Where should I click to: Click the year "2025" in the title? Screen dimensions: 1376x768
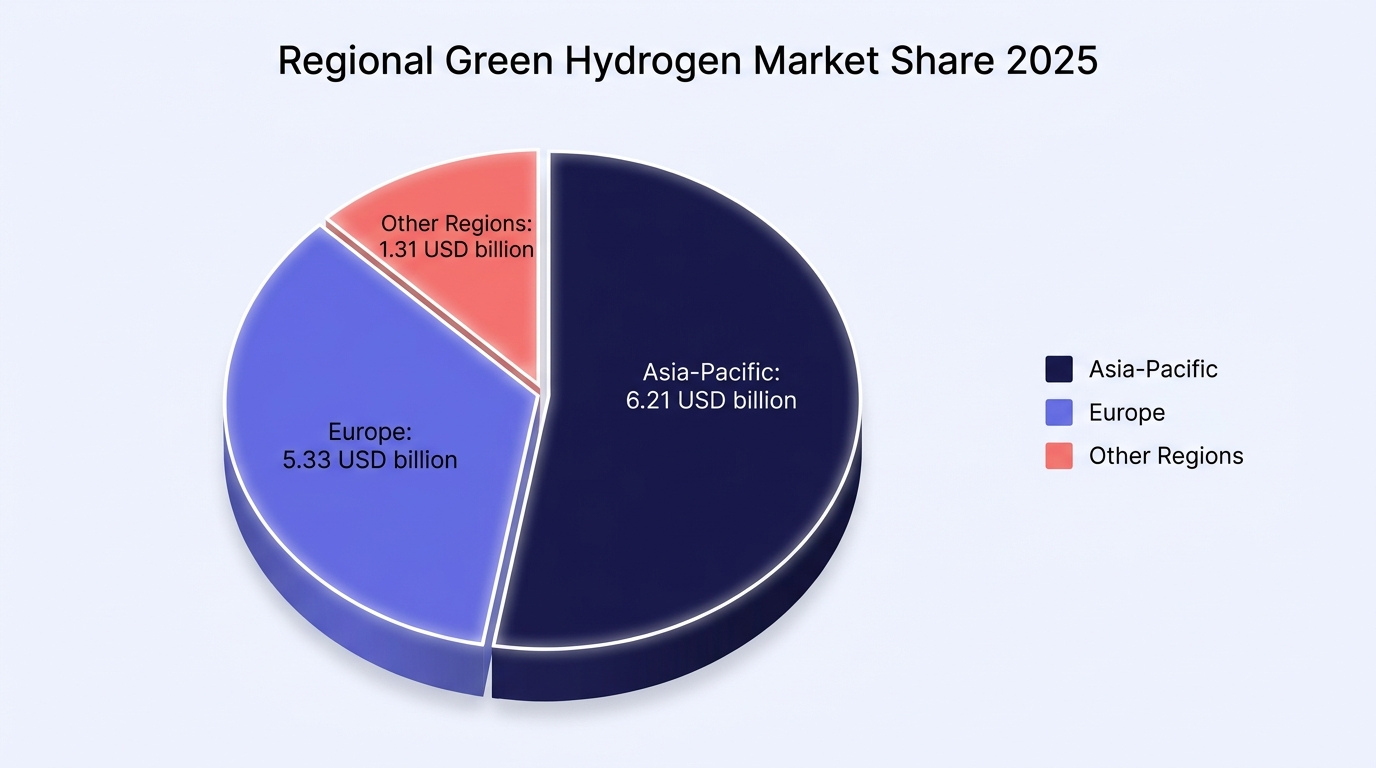tap(1052, 60)
